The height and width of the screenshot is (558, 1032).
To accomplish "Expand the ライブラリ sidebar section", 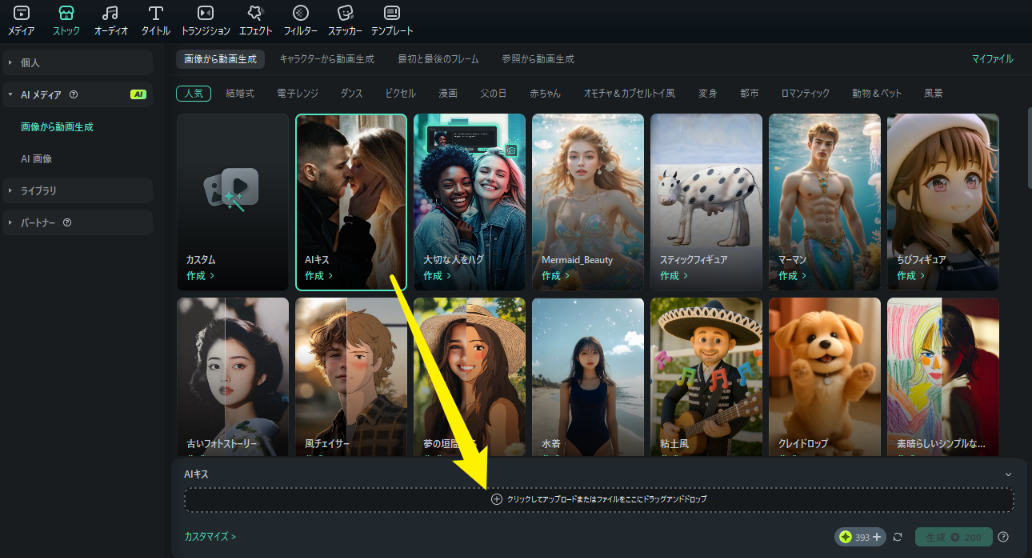I will pos(78,190).
